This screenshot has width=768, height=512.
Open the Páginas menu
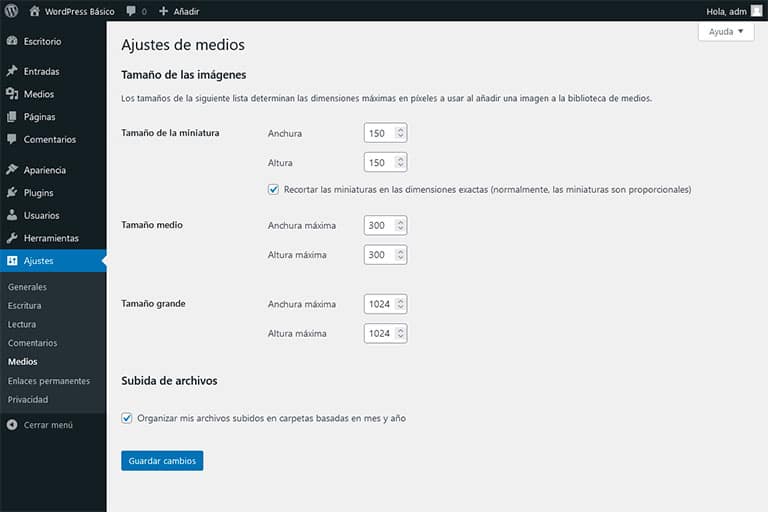(53, 117)
